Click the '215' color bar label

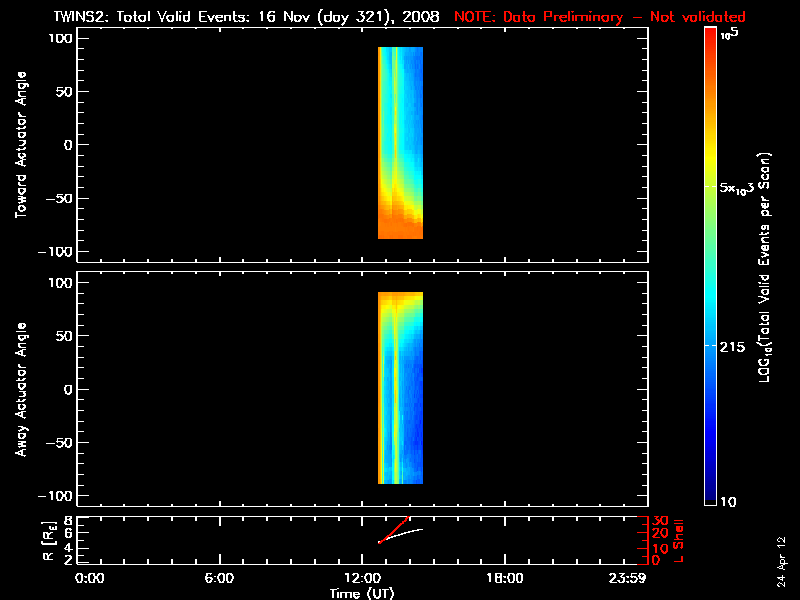[x=732, y=347]
